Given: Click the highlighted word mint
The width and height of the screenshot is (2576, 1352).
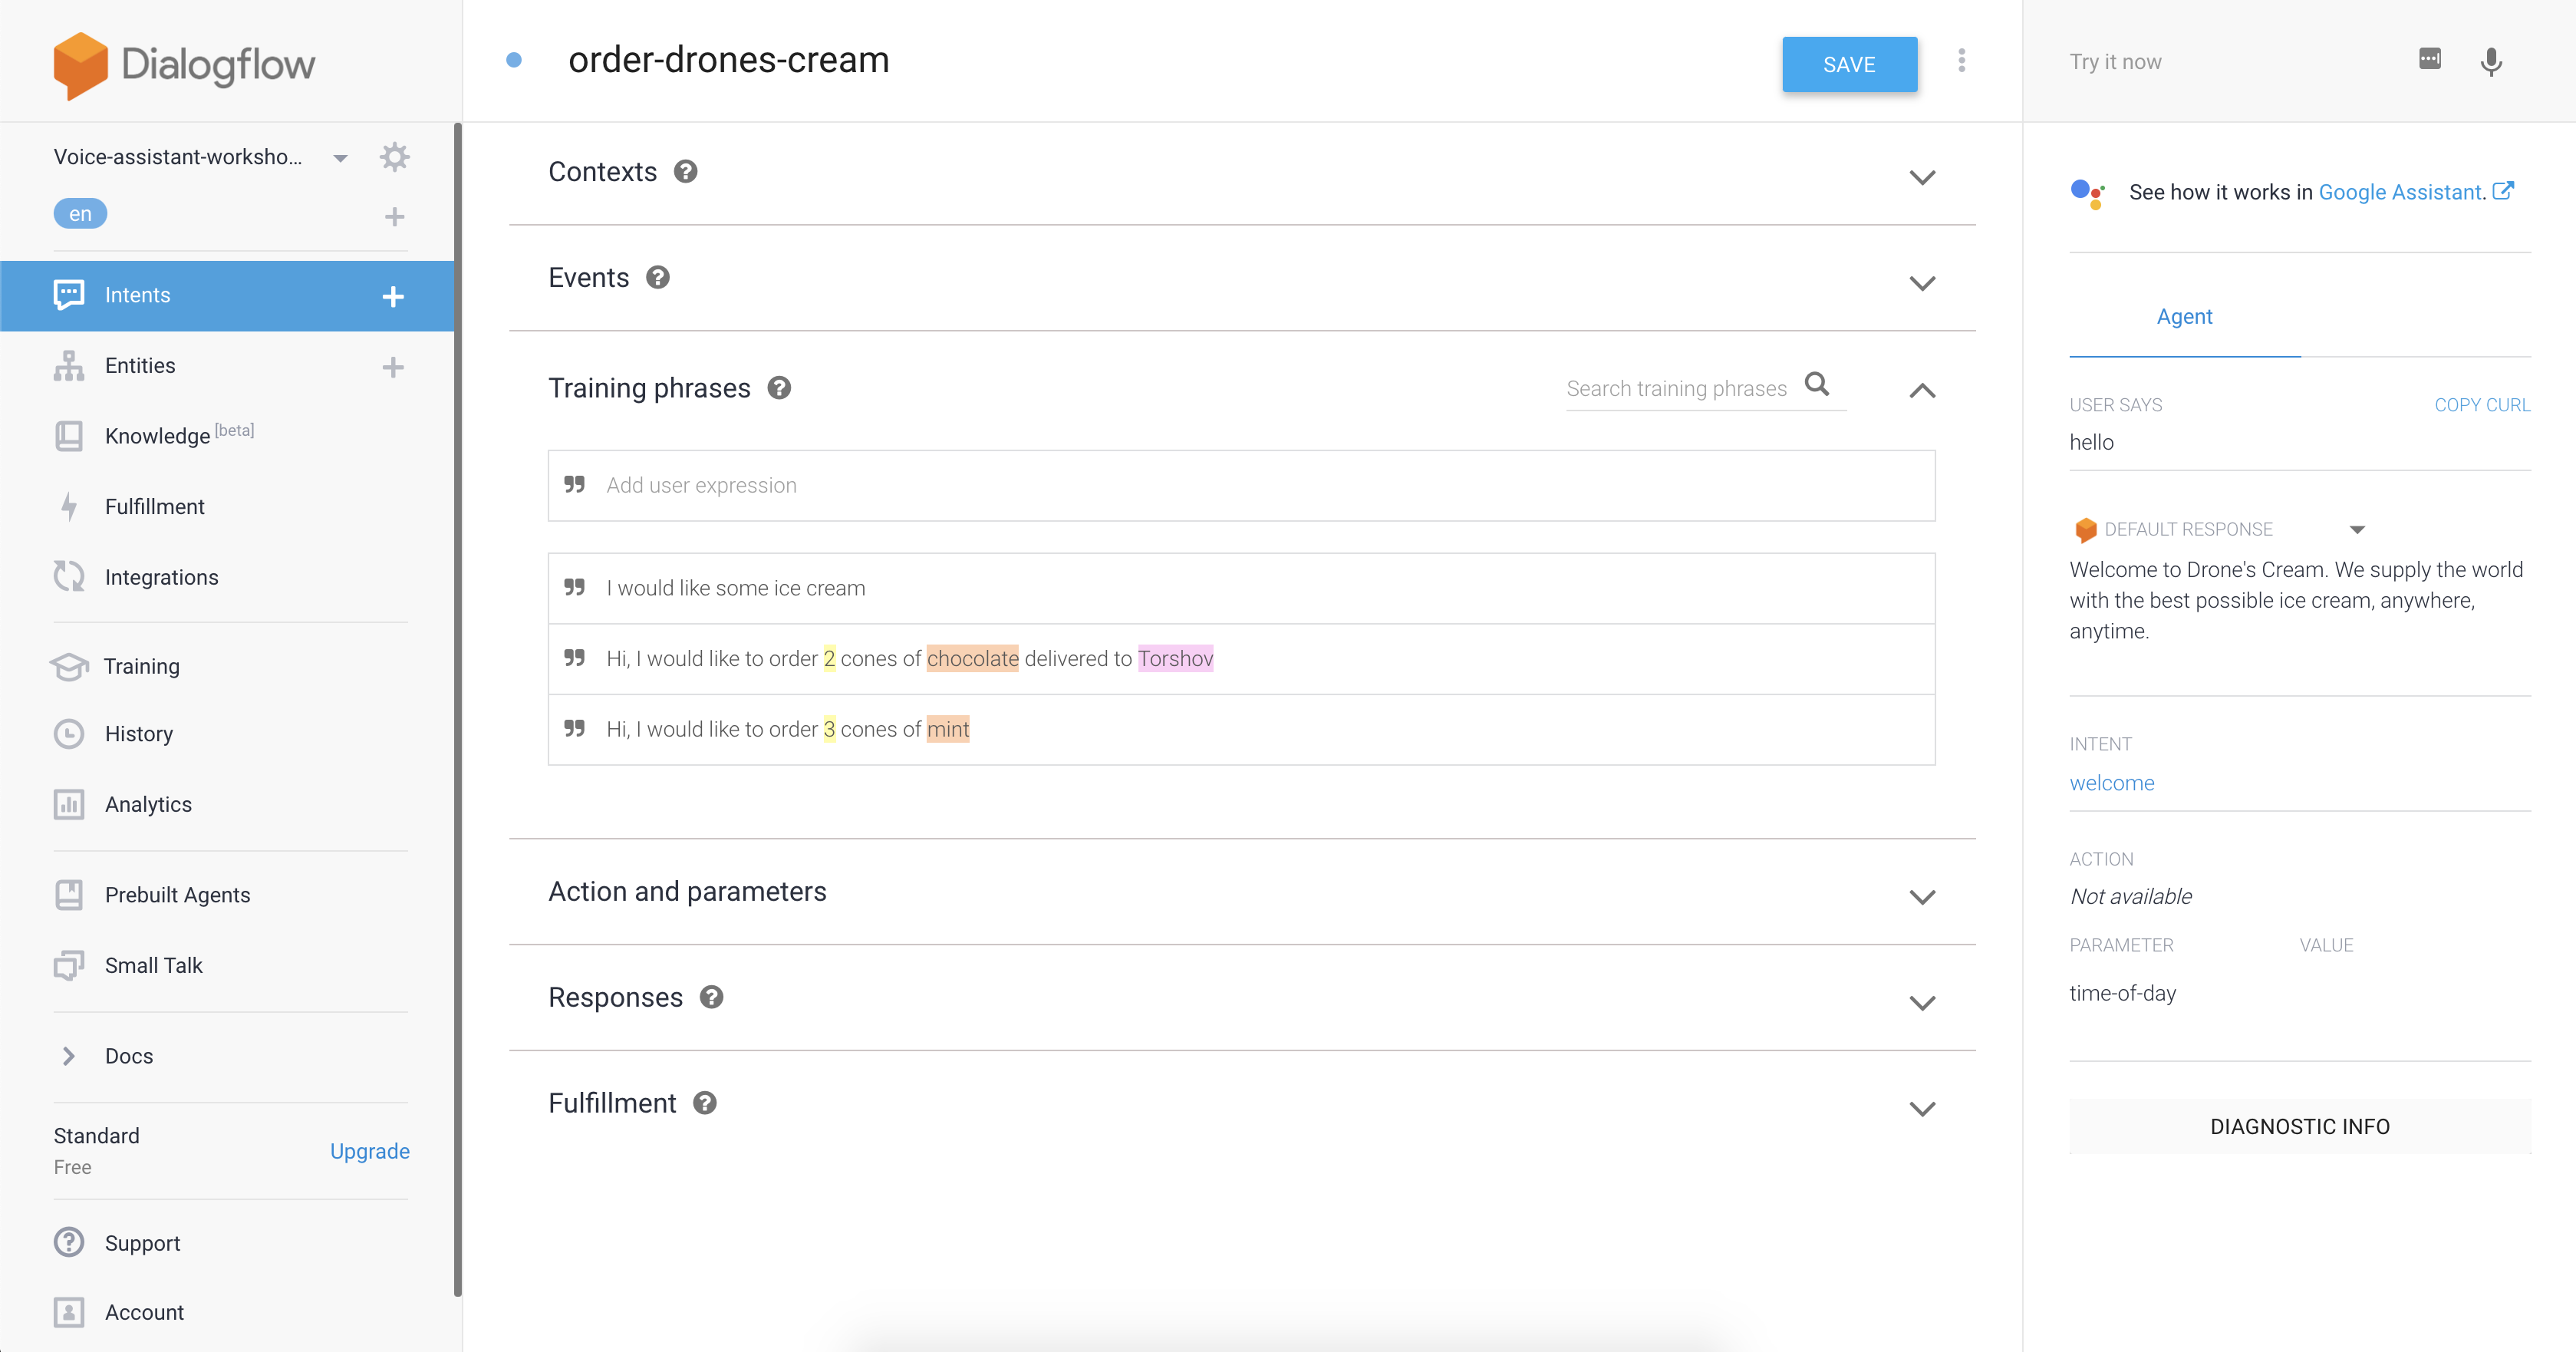Looking at the screenshot, I should click(948, 730).
